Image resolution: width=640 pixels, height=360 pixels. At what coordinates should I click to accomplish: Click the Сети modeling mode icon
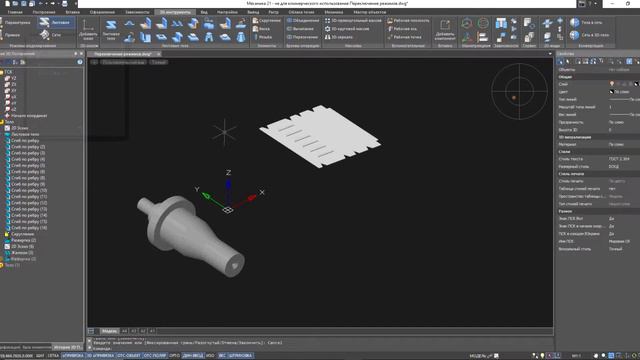pos(44,35)
